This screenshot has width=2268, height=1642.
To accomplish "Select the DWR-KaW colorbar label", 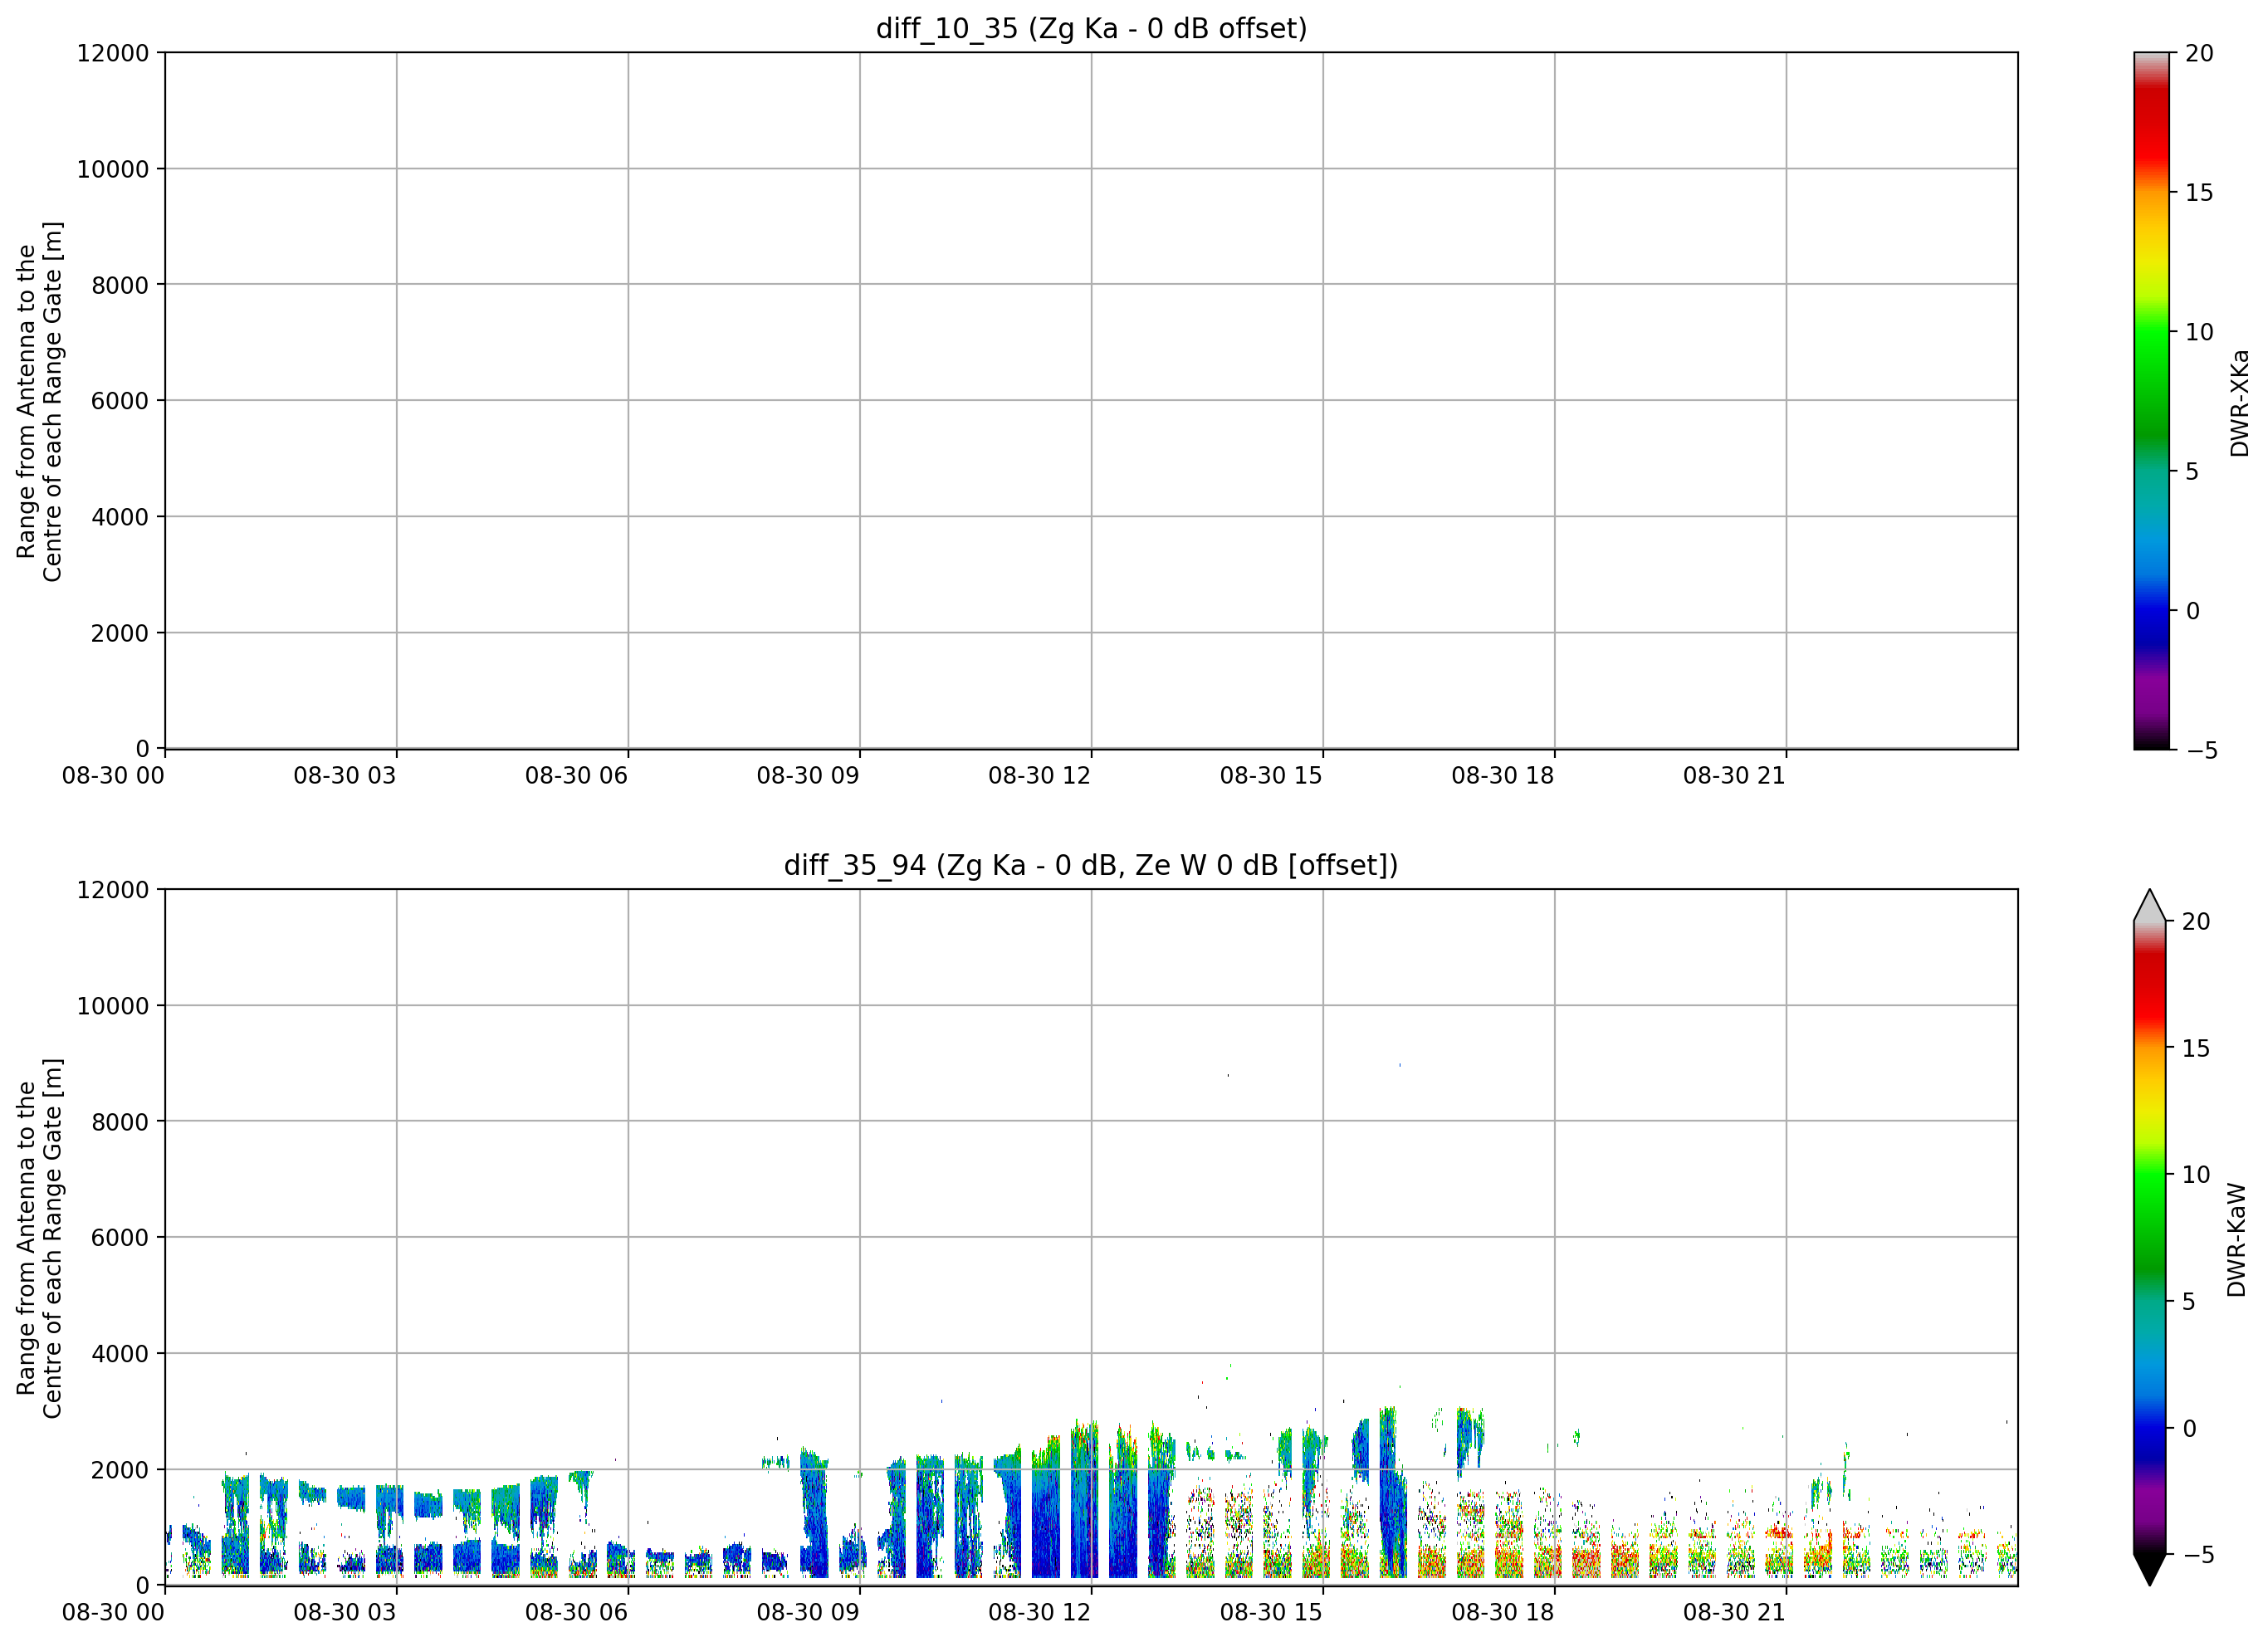I will point(2236,1240).
